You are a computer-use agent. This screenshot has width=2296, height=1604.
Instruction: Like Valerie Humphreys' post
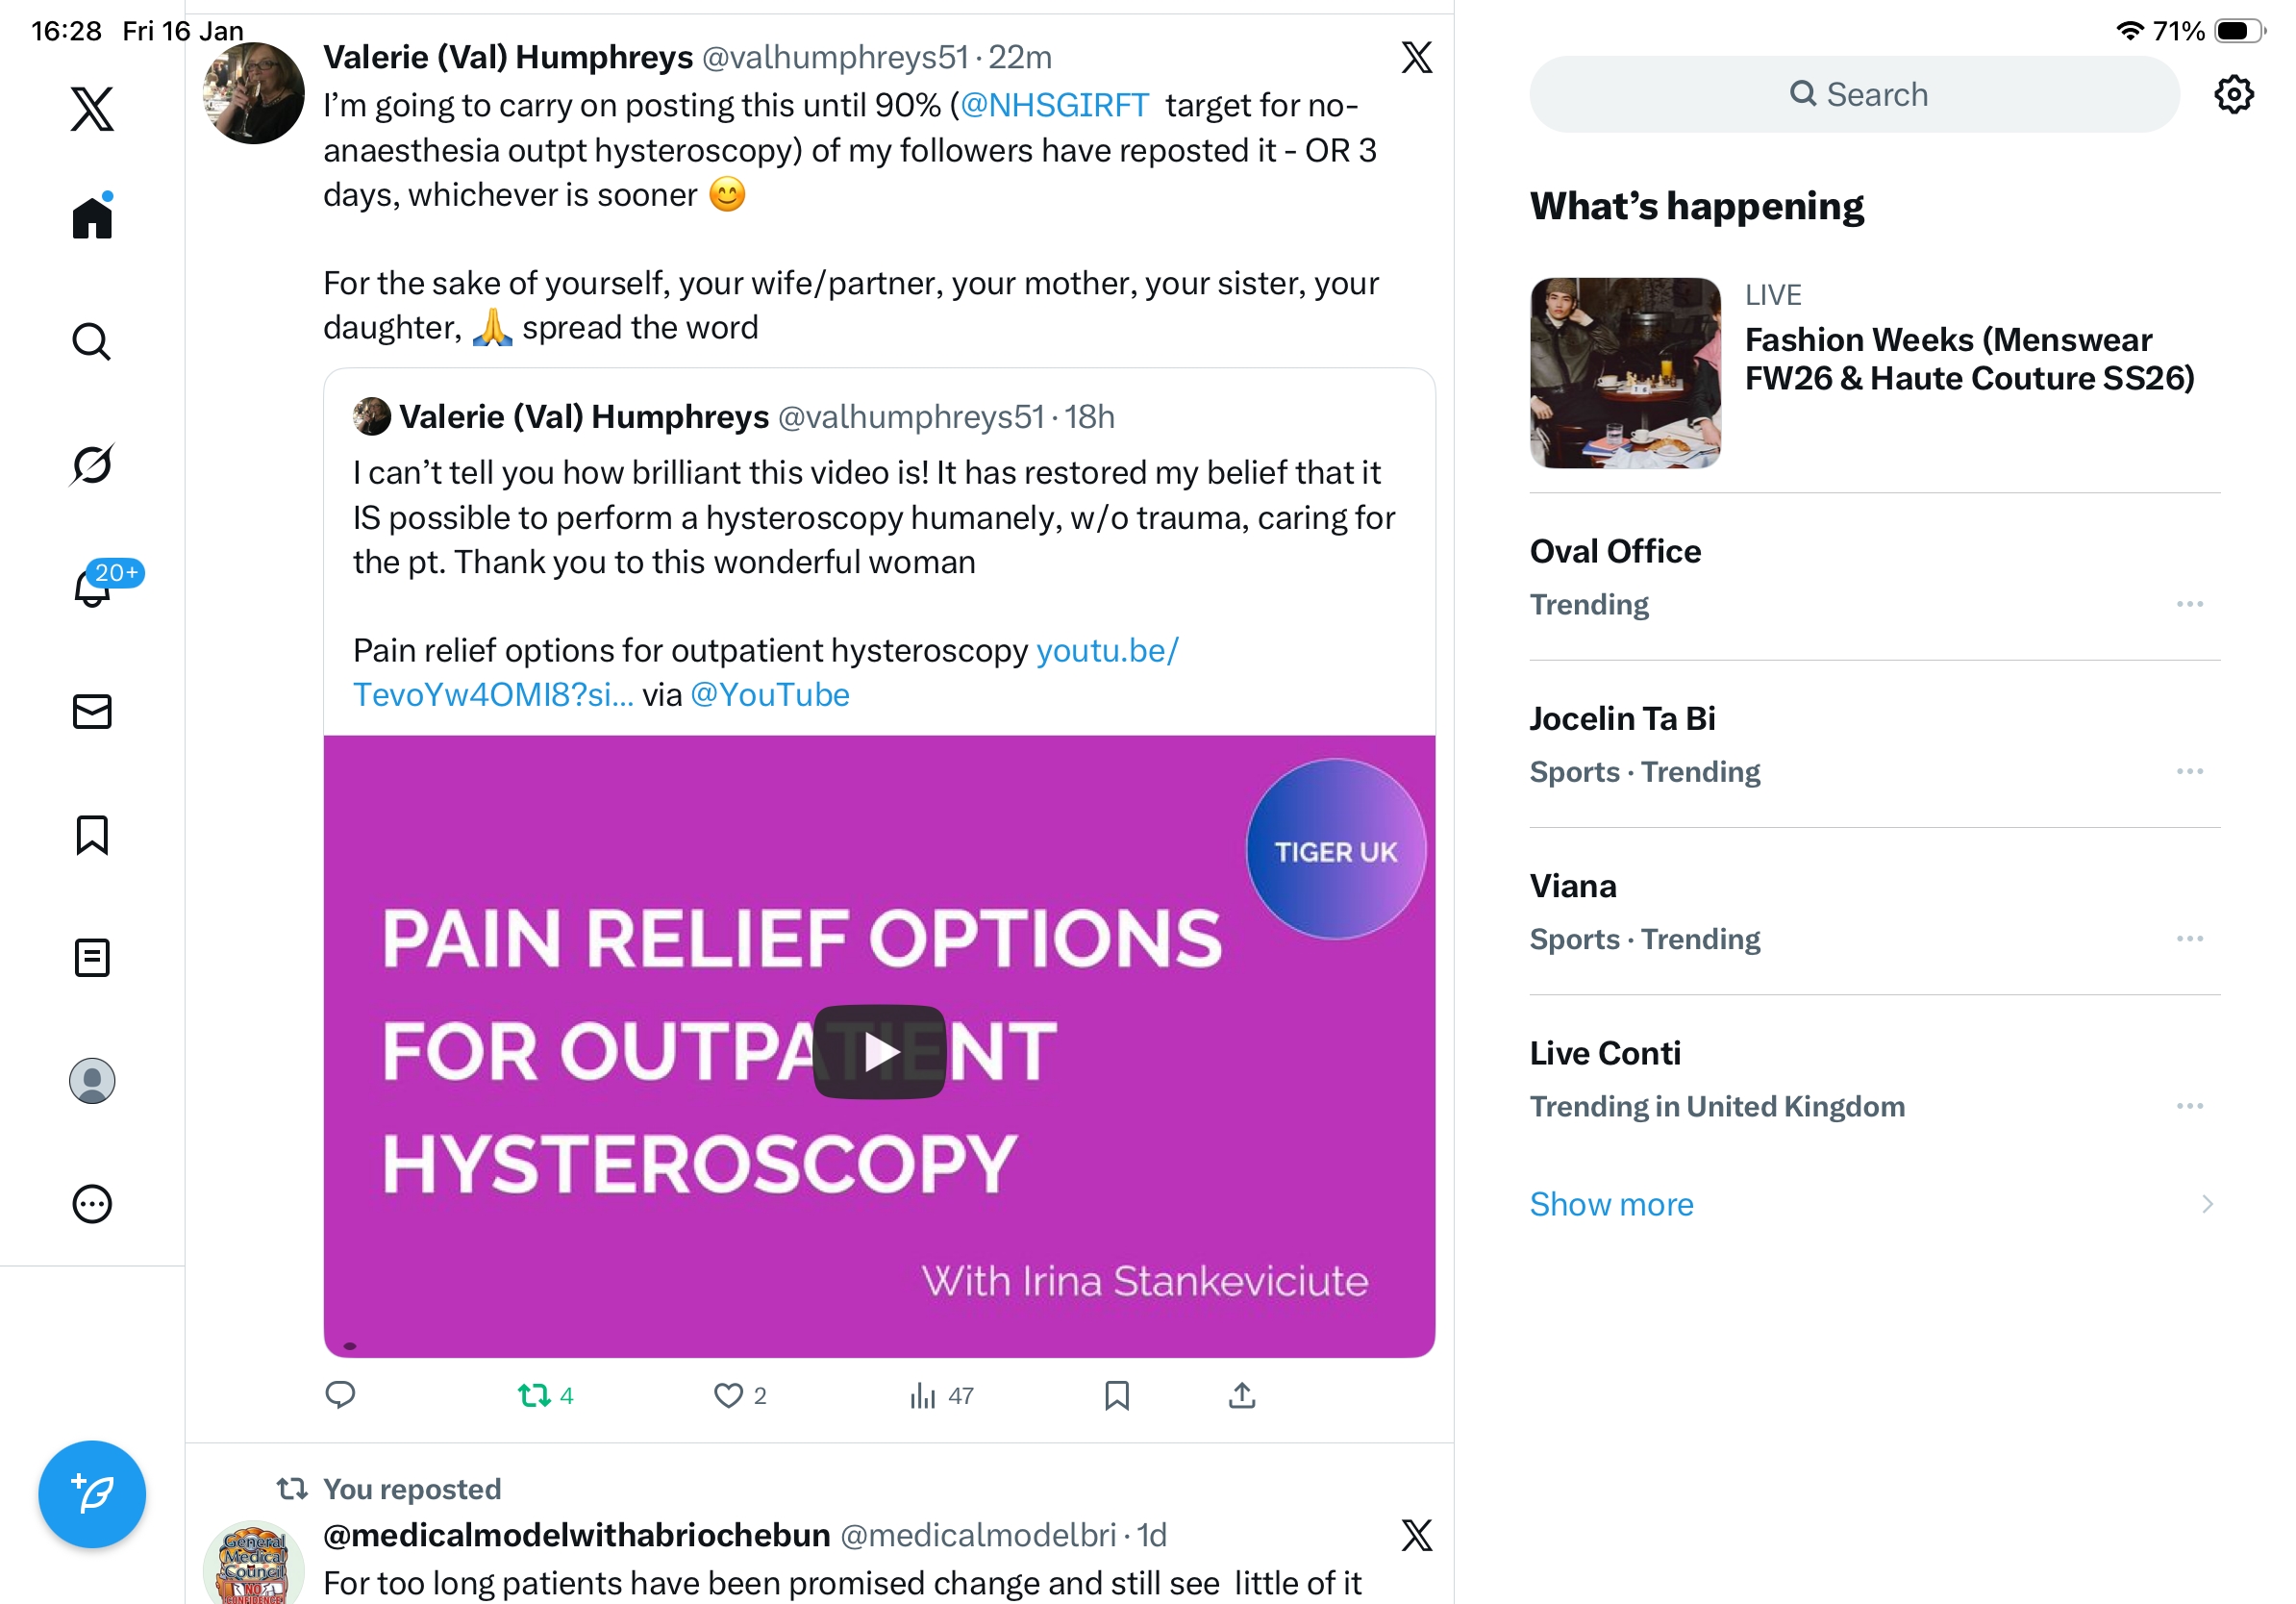pos(740,1395)
